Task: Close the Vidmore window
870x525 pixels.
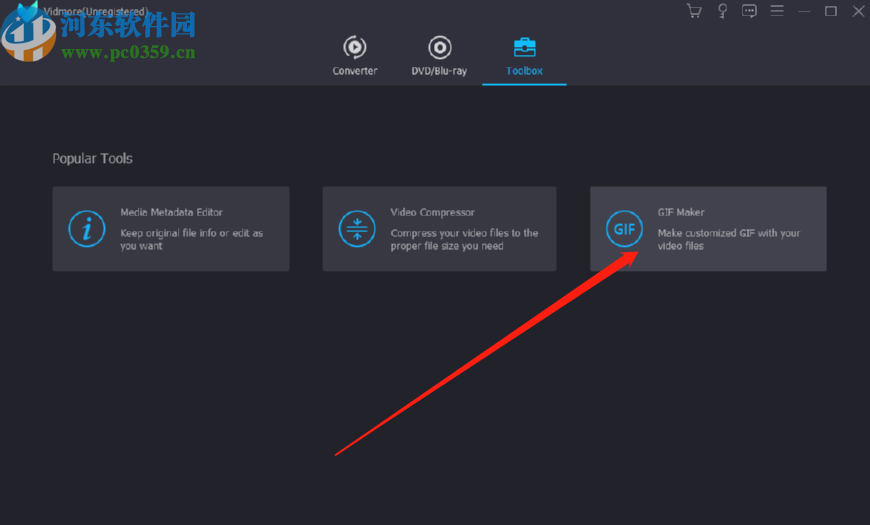Action: 858,11
